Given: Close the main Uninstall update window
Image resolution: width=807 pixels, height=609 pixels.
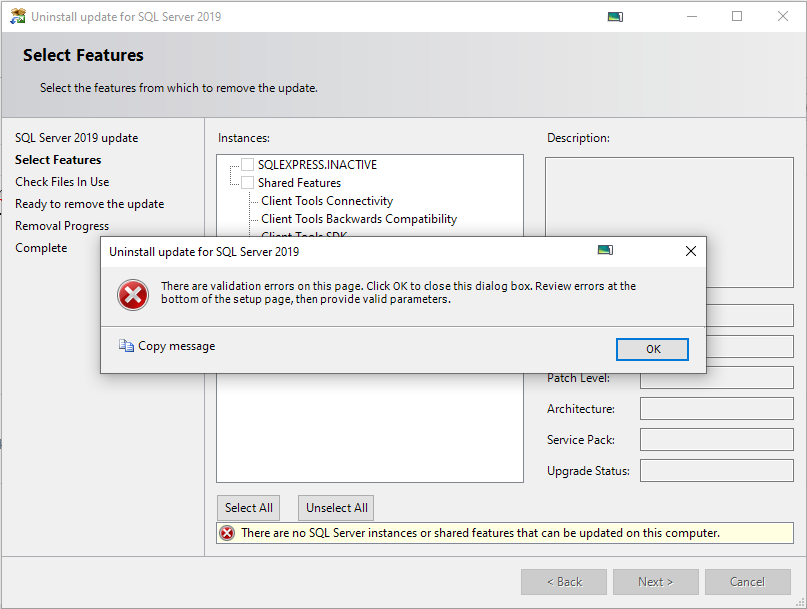Looking at the screenshot, I should click(x=783, y=16).
